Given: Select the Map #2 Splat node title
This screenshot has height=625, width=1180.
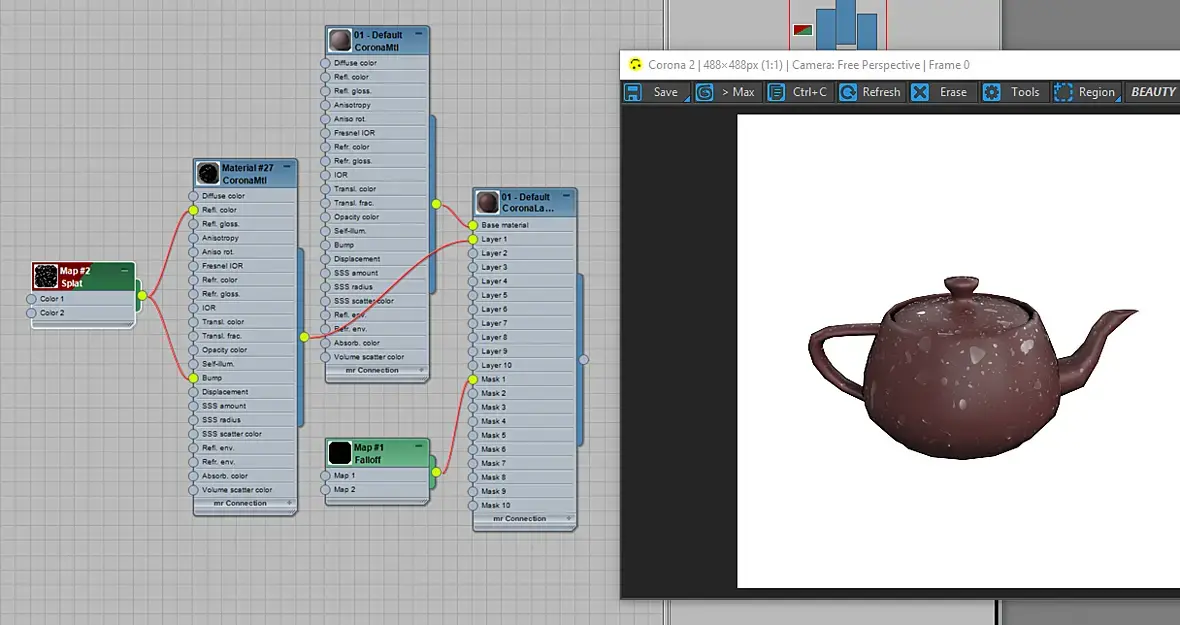Looking at the screenshot, I should (x=75, y=277).
